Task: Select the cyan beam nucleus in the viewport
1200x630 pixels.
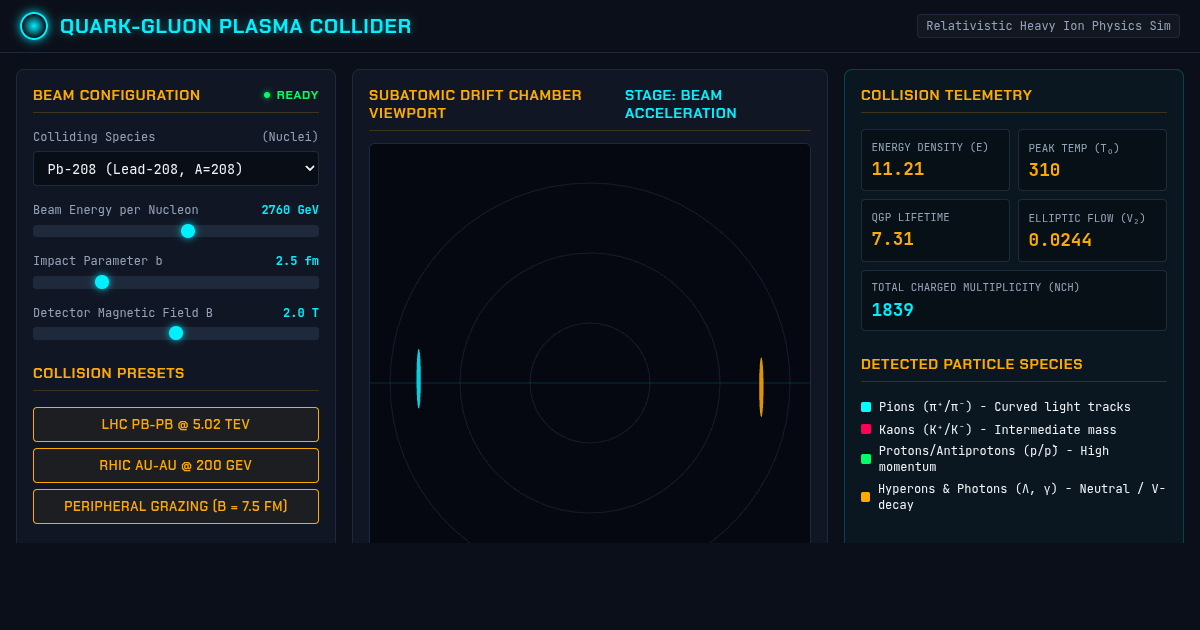Action: tap(419, 378)
